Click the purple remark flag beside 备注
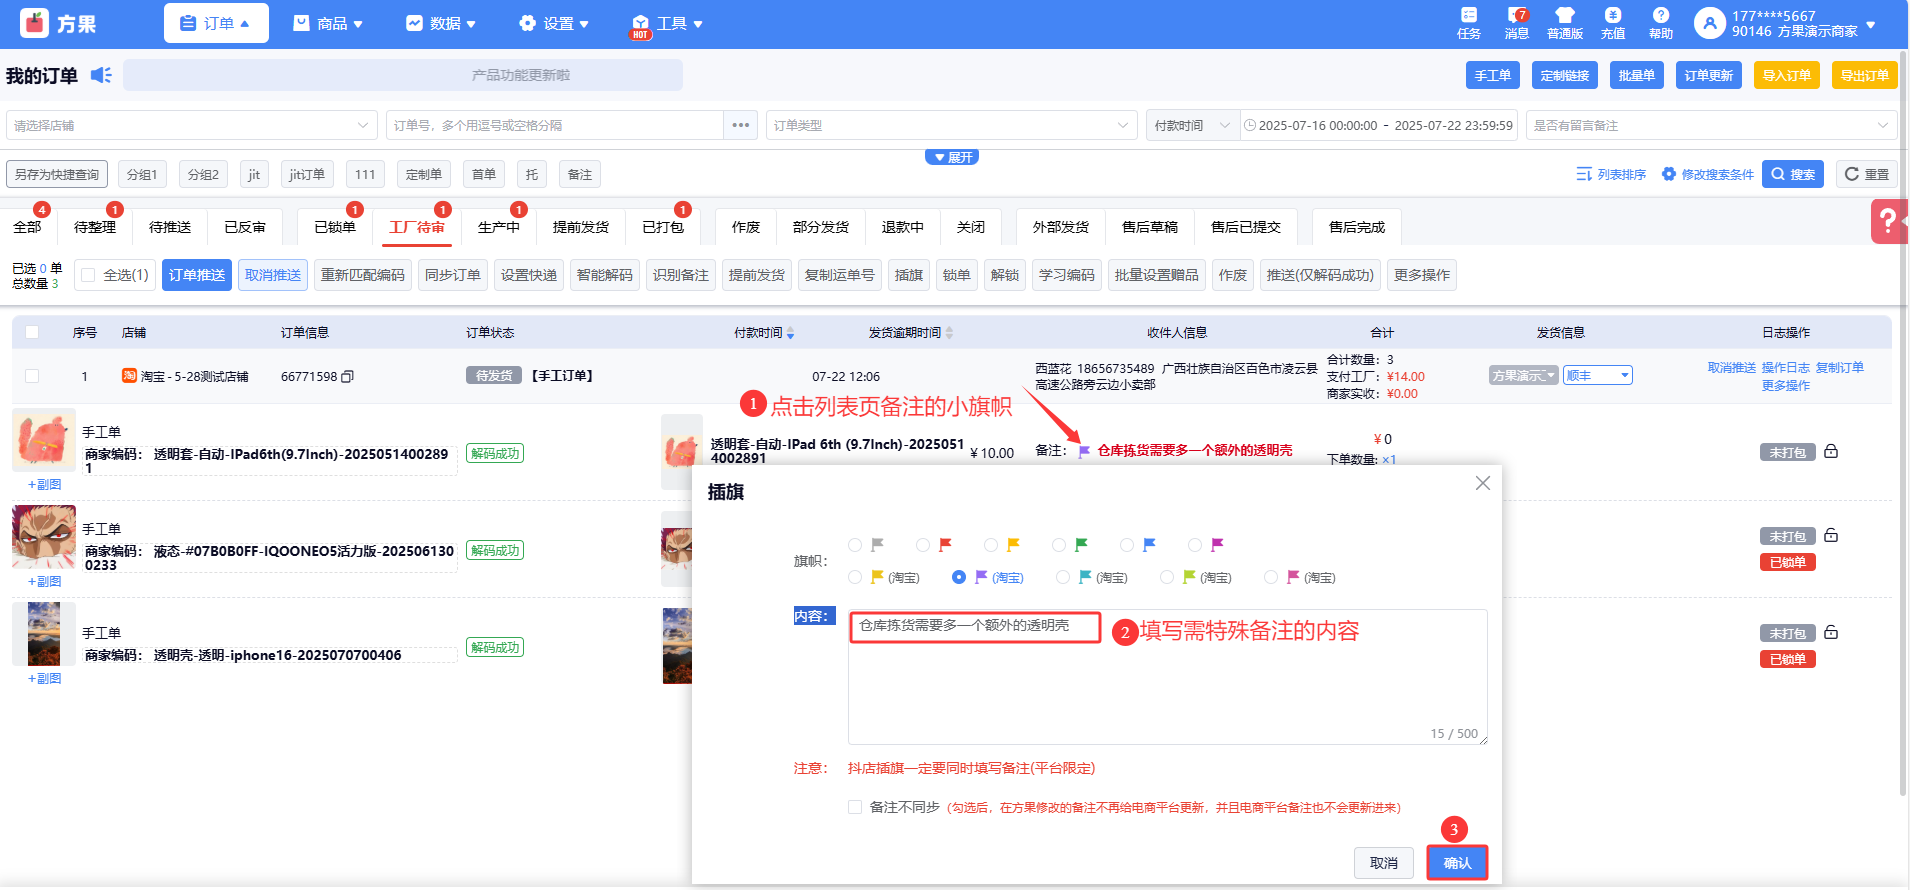Screen dimensions: 1910x890 (x=1084, y=452)
